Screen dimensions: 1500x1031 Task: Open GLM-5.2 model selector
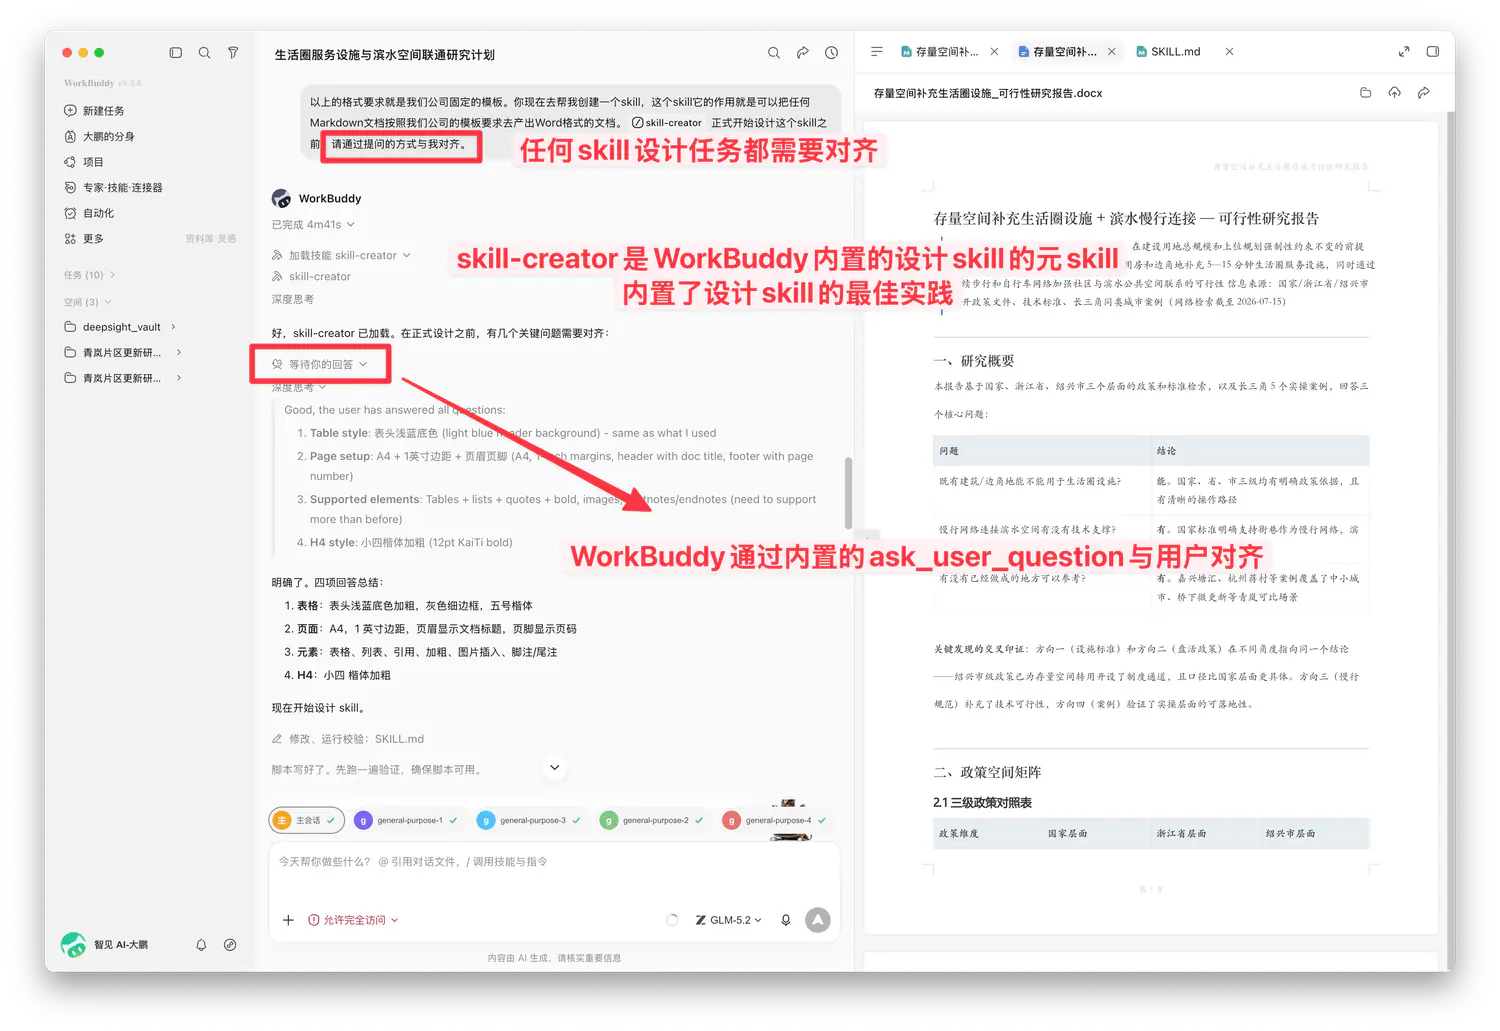click(x=728, y=920)
